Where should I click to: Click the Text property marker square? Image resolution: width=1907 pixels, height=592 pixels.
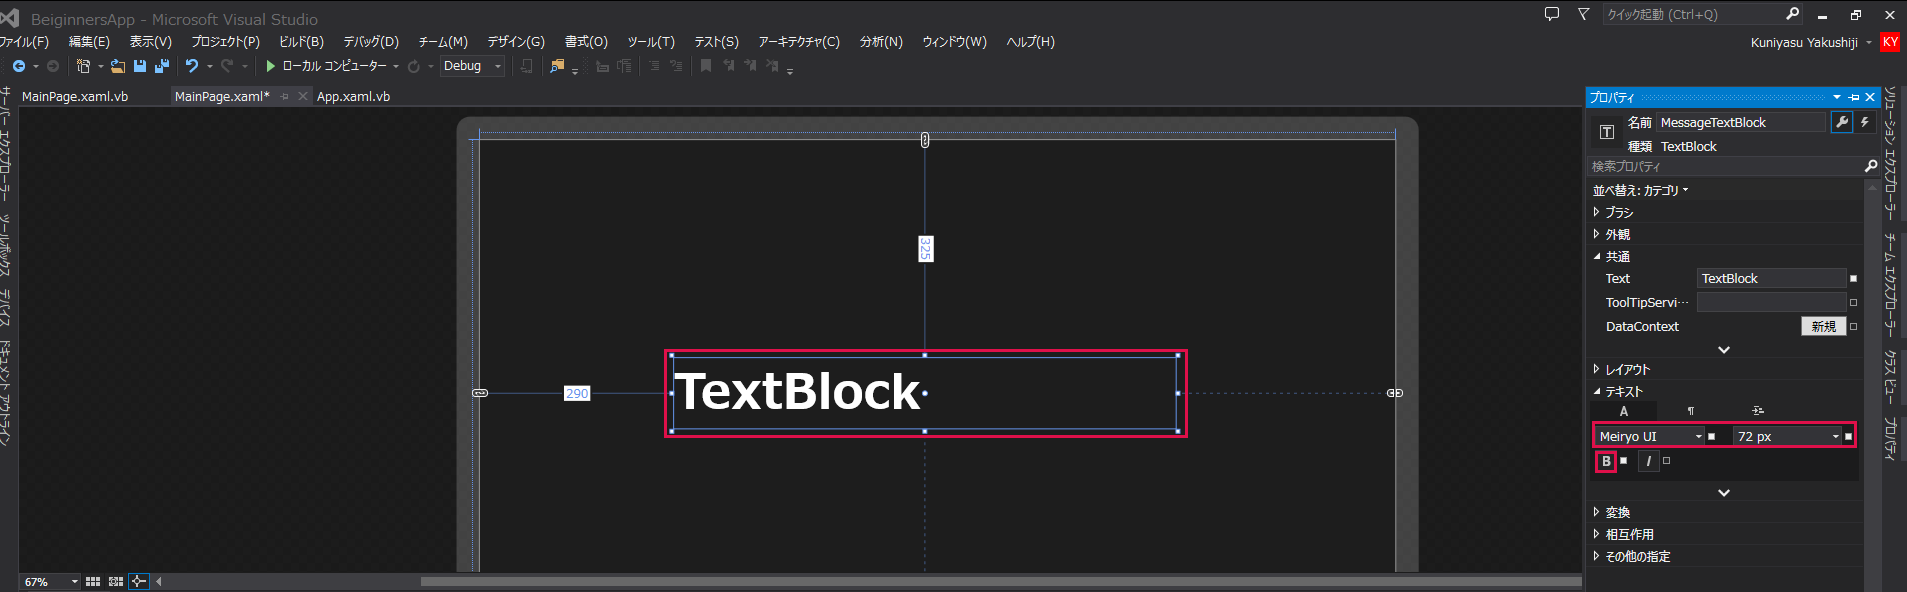(1853, 279)
